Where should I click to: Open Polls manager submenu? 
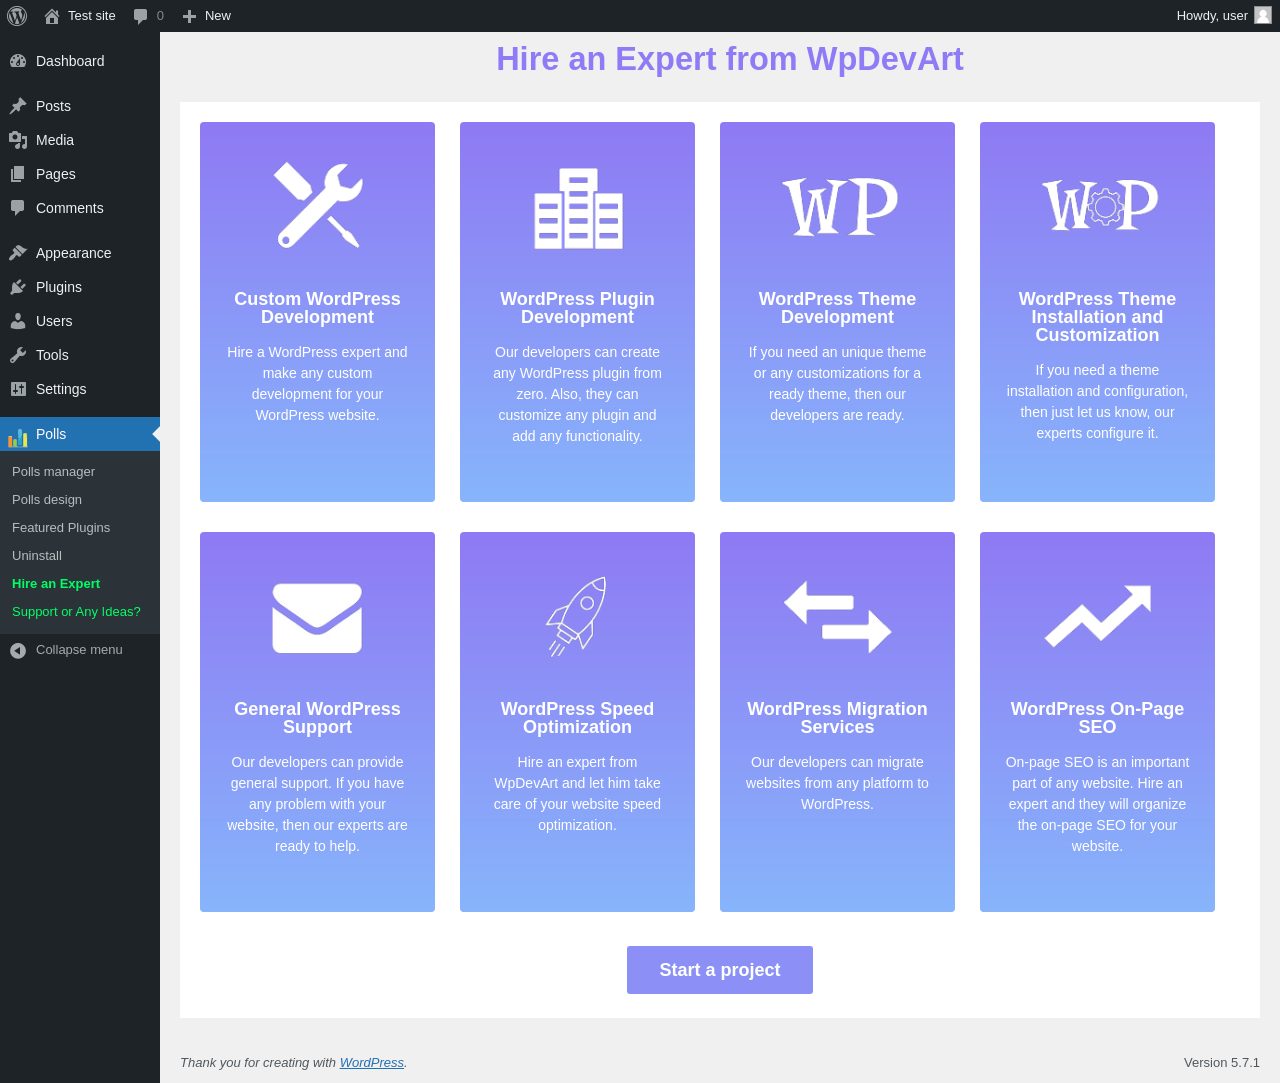pyautogui.click(x=54, y=472)
